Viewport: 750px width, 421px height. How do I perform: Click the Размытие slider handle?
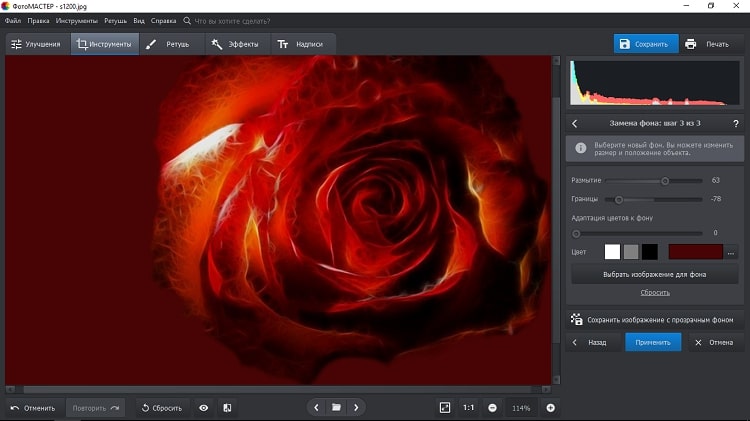tap(665, 181)
